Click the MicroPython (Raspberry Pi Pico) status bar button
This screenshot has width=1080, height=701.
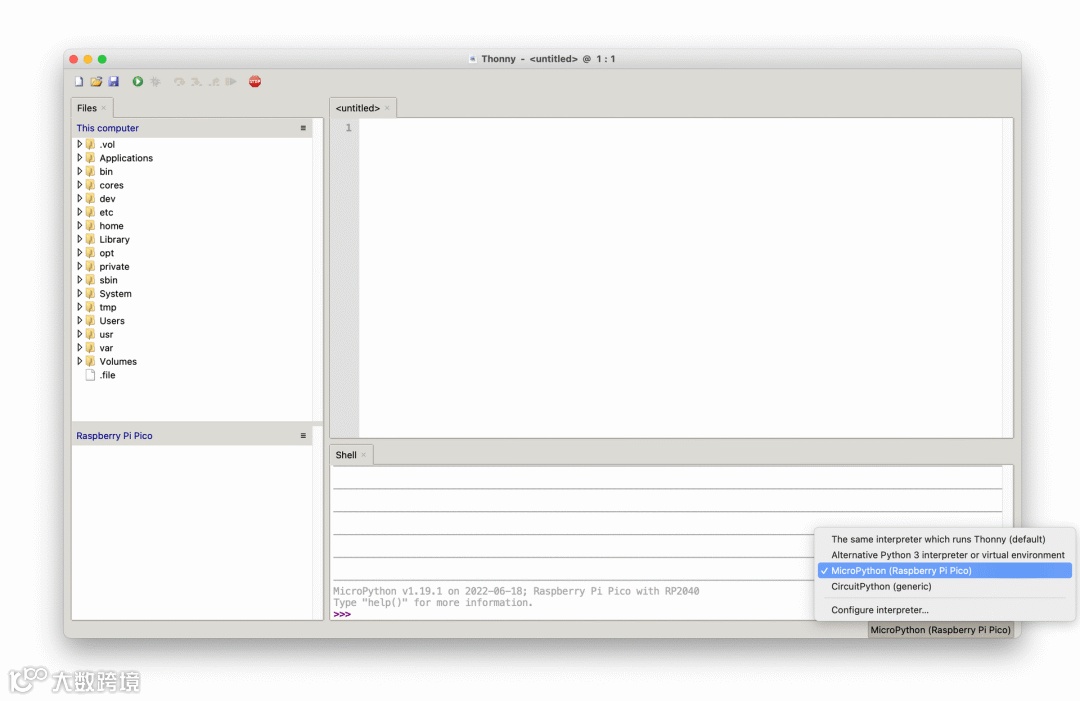click(940, 630)
